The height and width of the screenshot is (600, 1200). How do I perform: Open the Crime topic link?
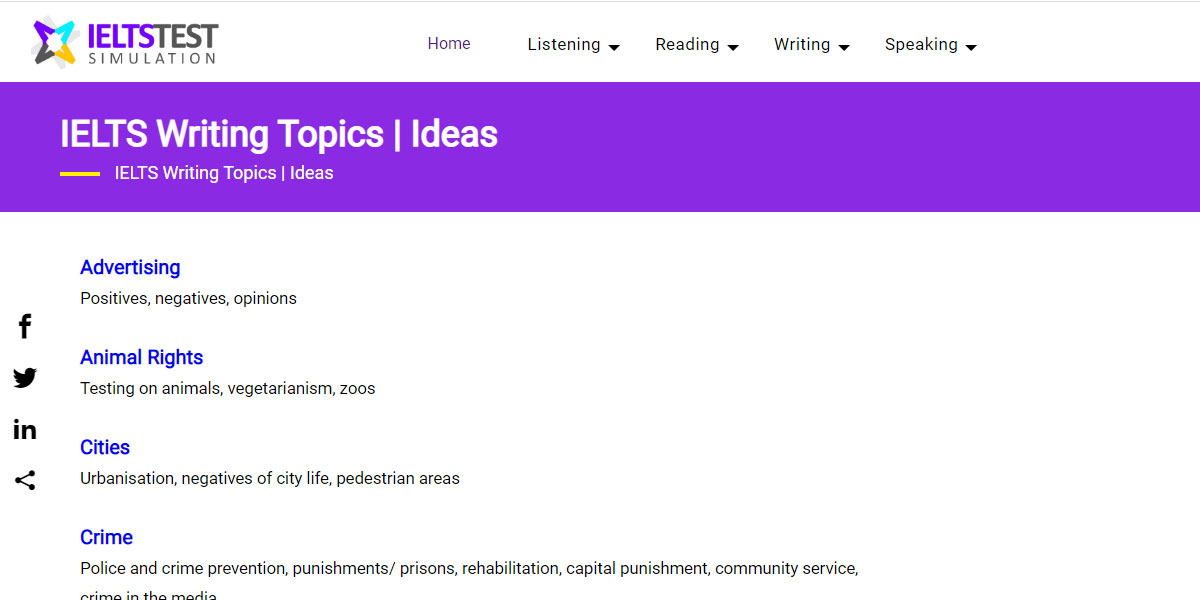(106, 537)
